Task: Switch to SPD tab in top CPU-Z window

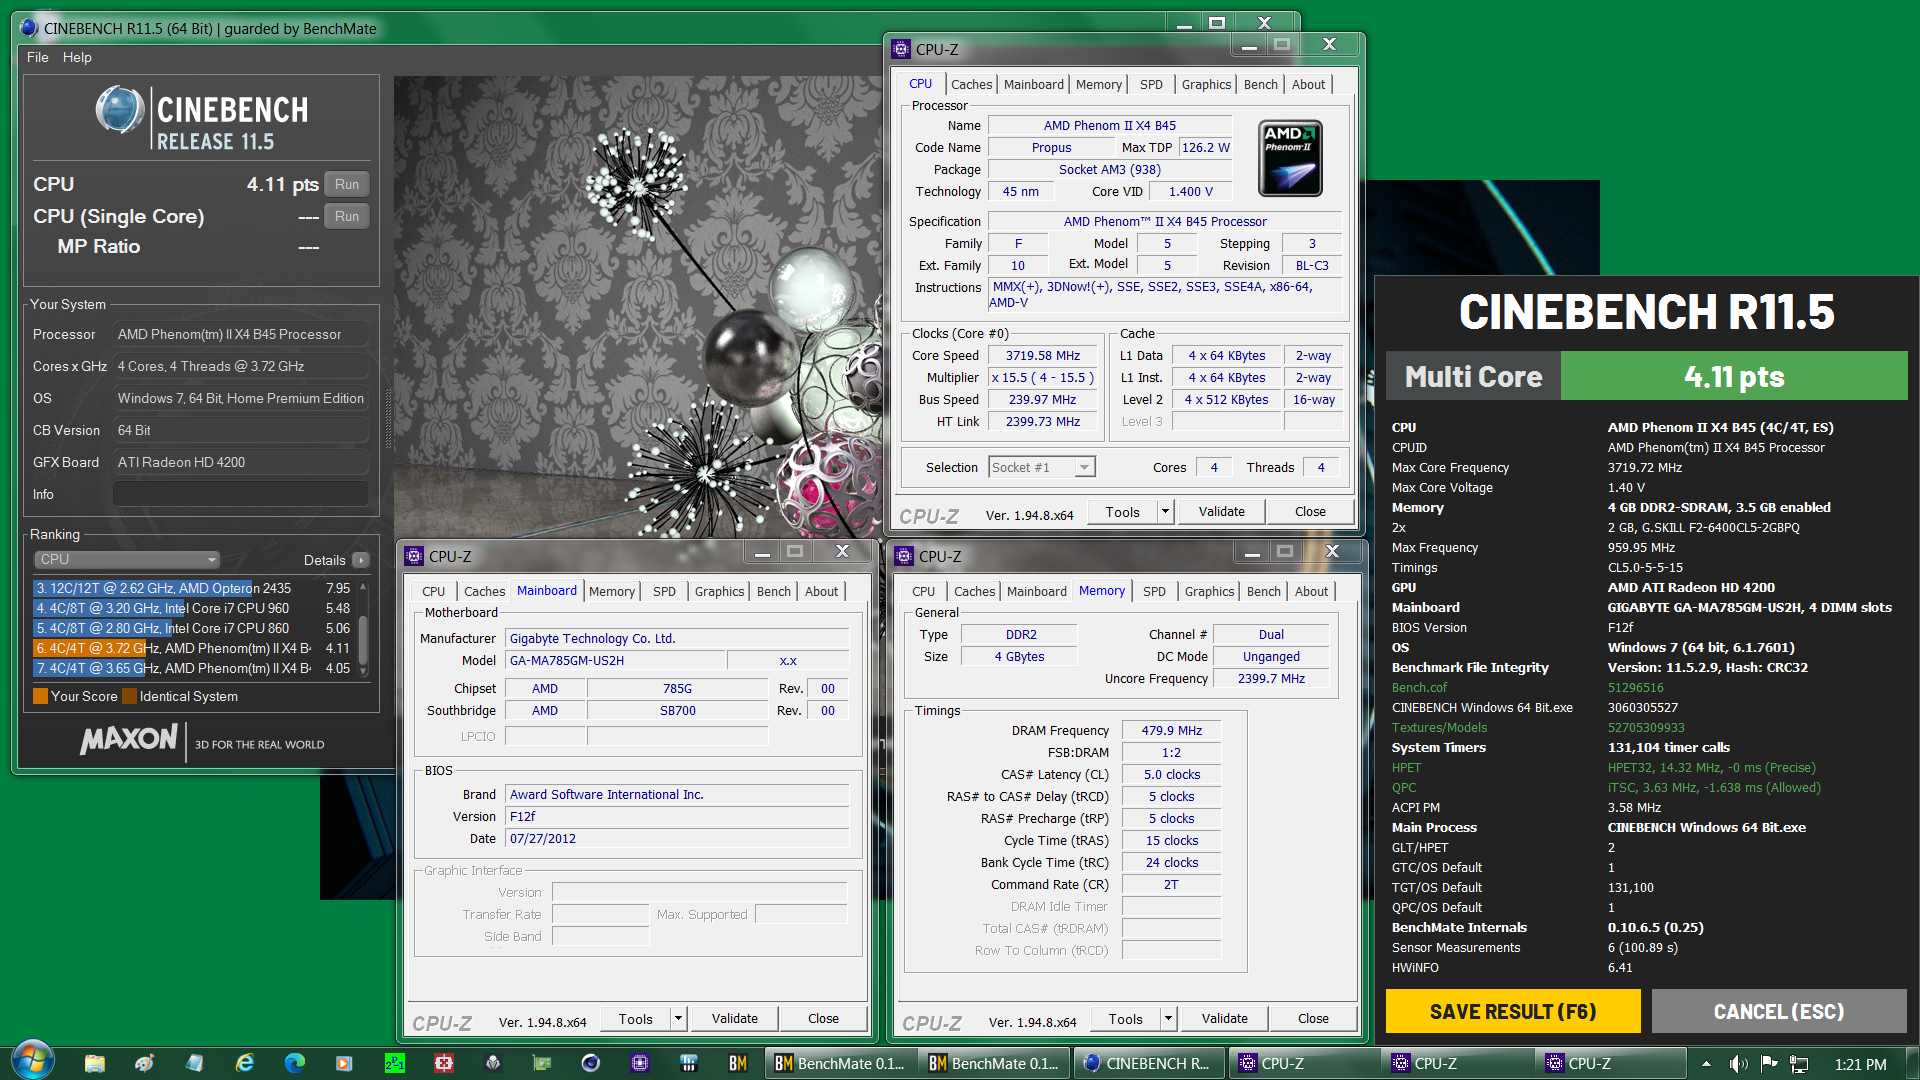Action: pos(1151,85)
